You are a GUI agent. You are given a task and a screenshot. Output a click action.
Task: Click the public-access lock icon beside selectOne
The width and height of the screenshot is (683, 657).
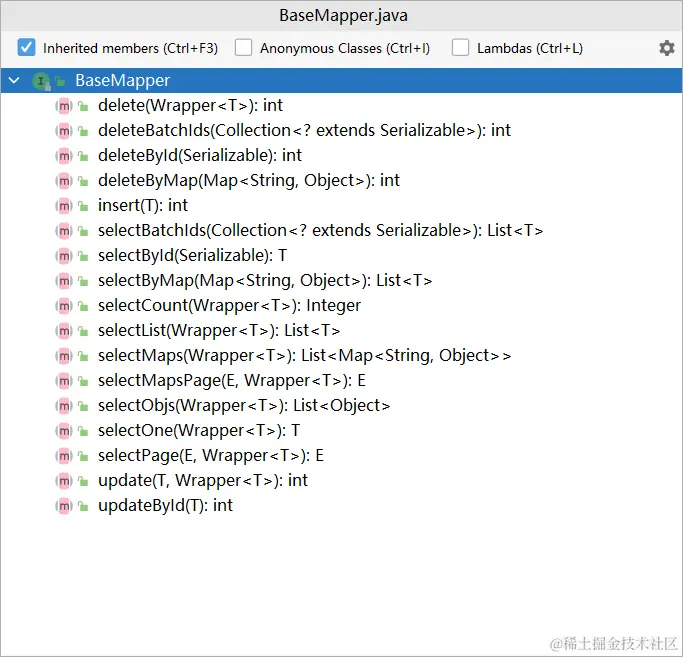83,431
